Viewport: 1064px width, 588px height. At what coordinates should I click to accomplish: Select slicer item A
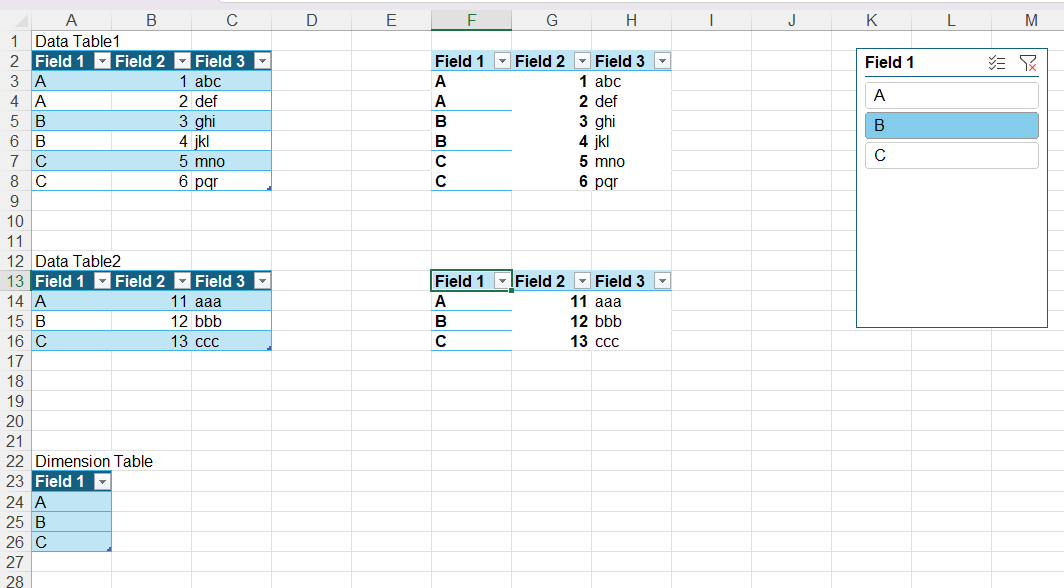(951, 95)
